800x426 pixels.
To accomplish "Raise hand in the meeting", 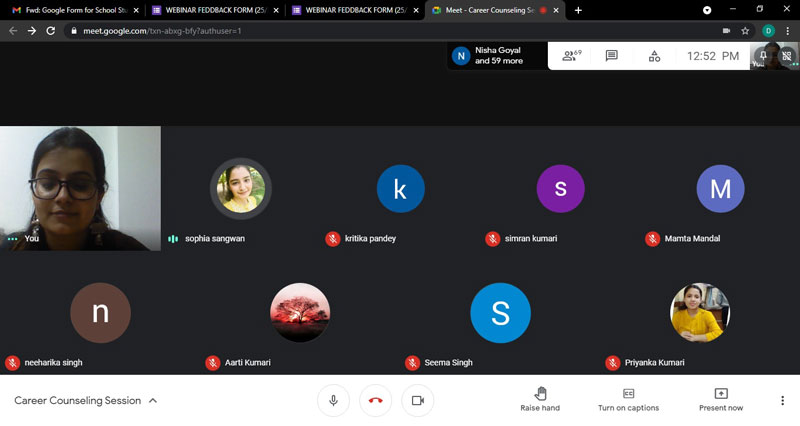I will (x=540, y=399).
